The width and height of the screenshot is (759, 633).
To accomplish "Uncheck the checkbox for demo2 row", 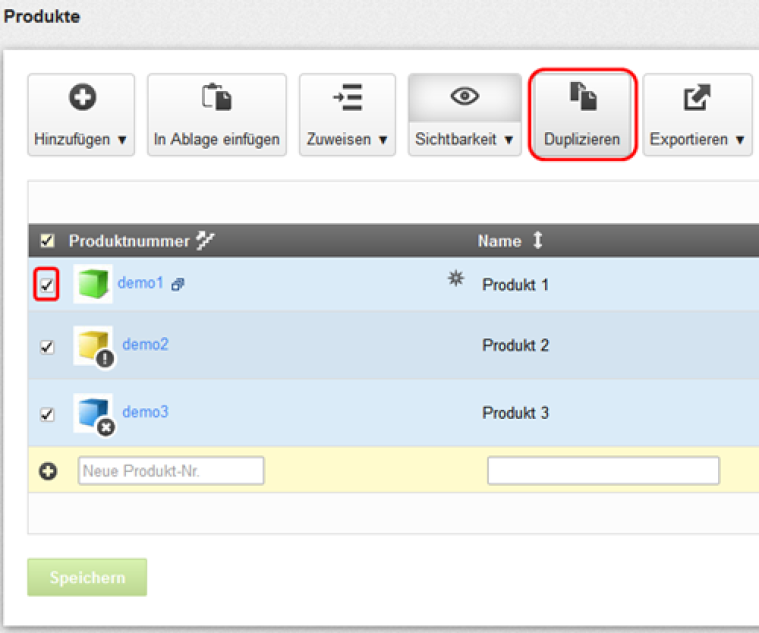I will pyautogui.click(x=47, y=346).
